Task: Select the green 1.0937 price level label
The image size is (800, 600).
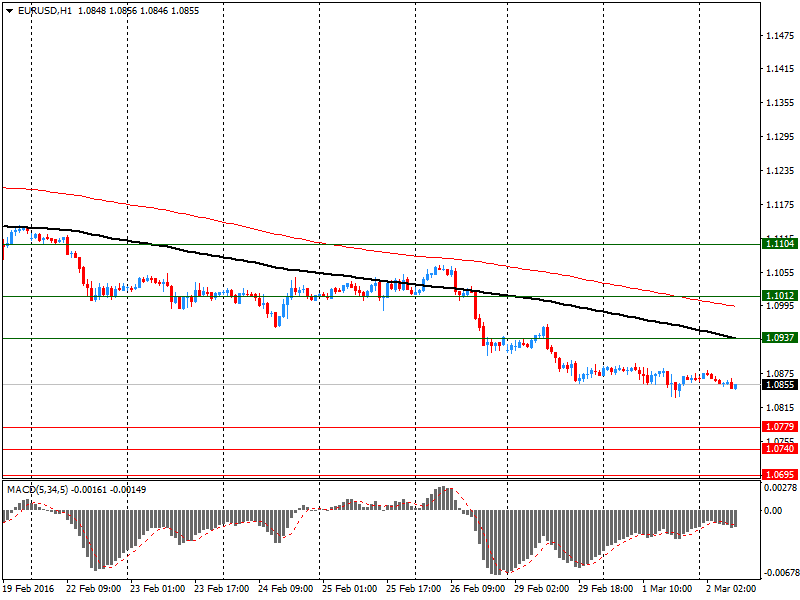Action: pyautogui.click(x=780, y=338)
